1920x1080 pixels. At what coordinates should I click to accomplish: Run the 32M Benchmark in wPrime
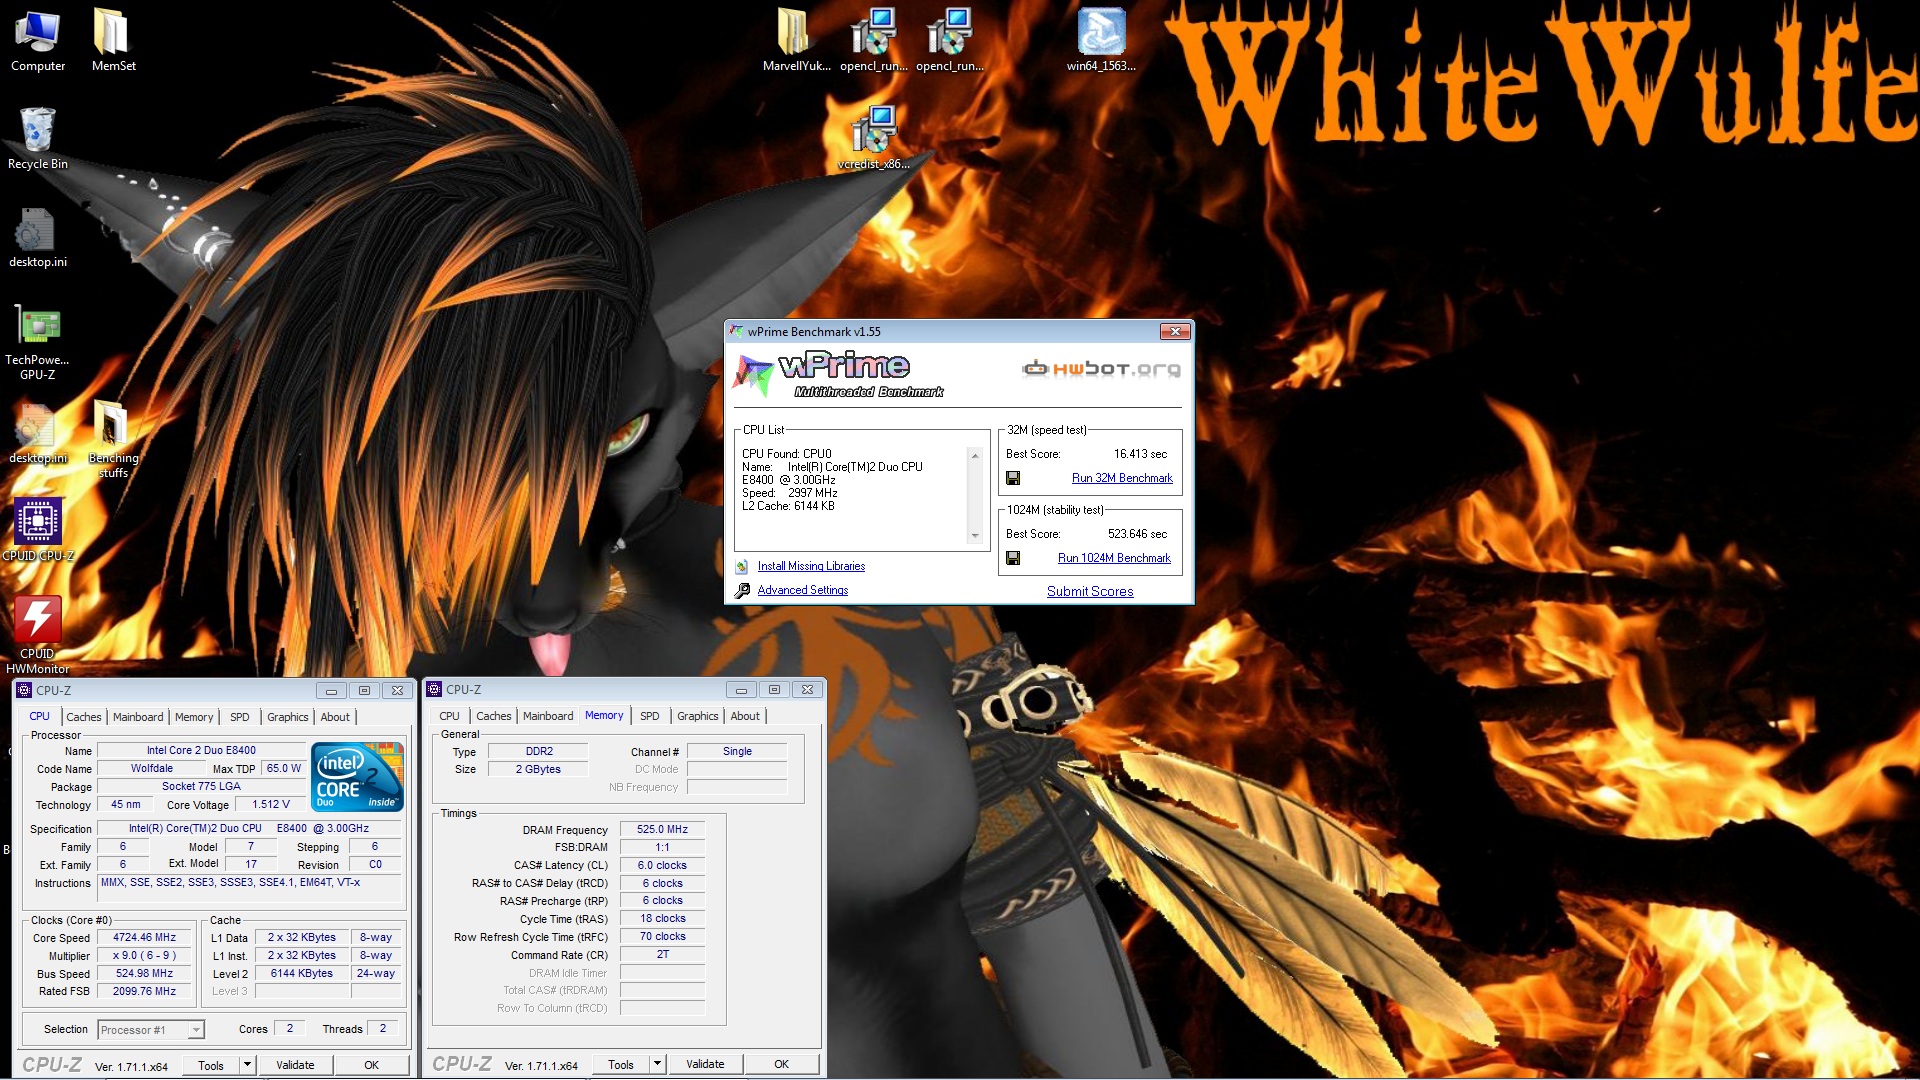[1122, 478]
